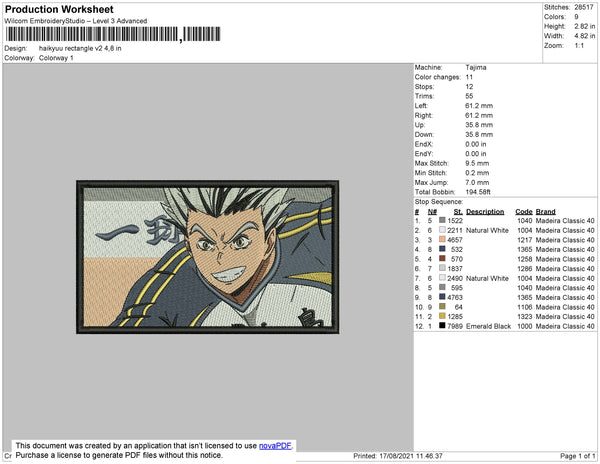Select the 'Brand' column header

(x=545, y=212)
